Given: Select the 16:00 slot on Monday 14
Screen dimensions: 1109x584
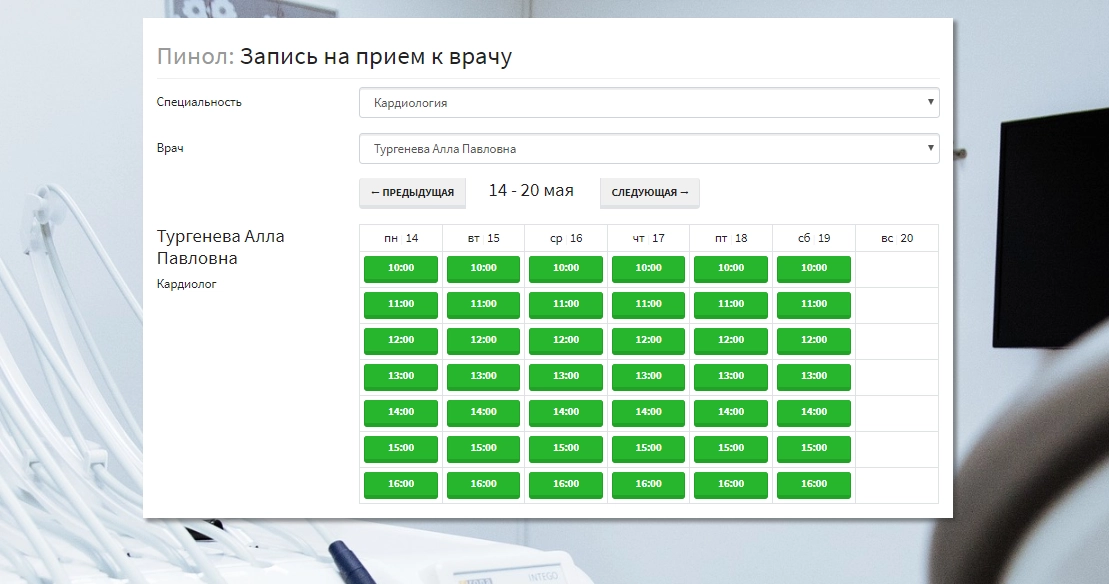Looking at the screenshot, I should pos(400,484).
